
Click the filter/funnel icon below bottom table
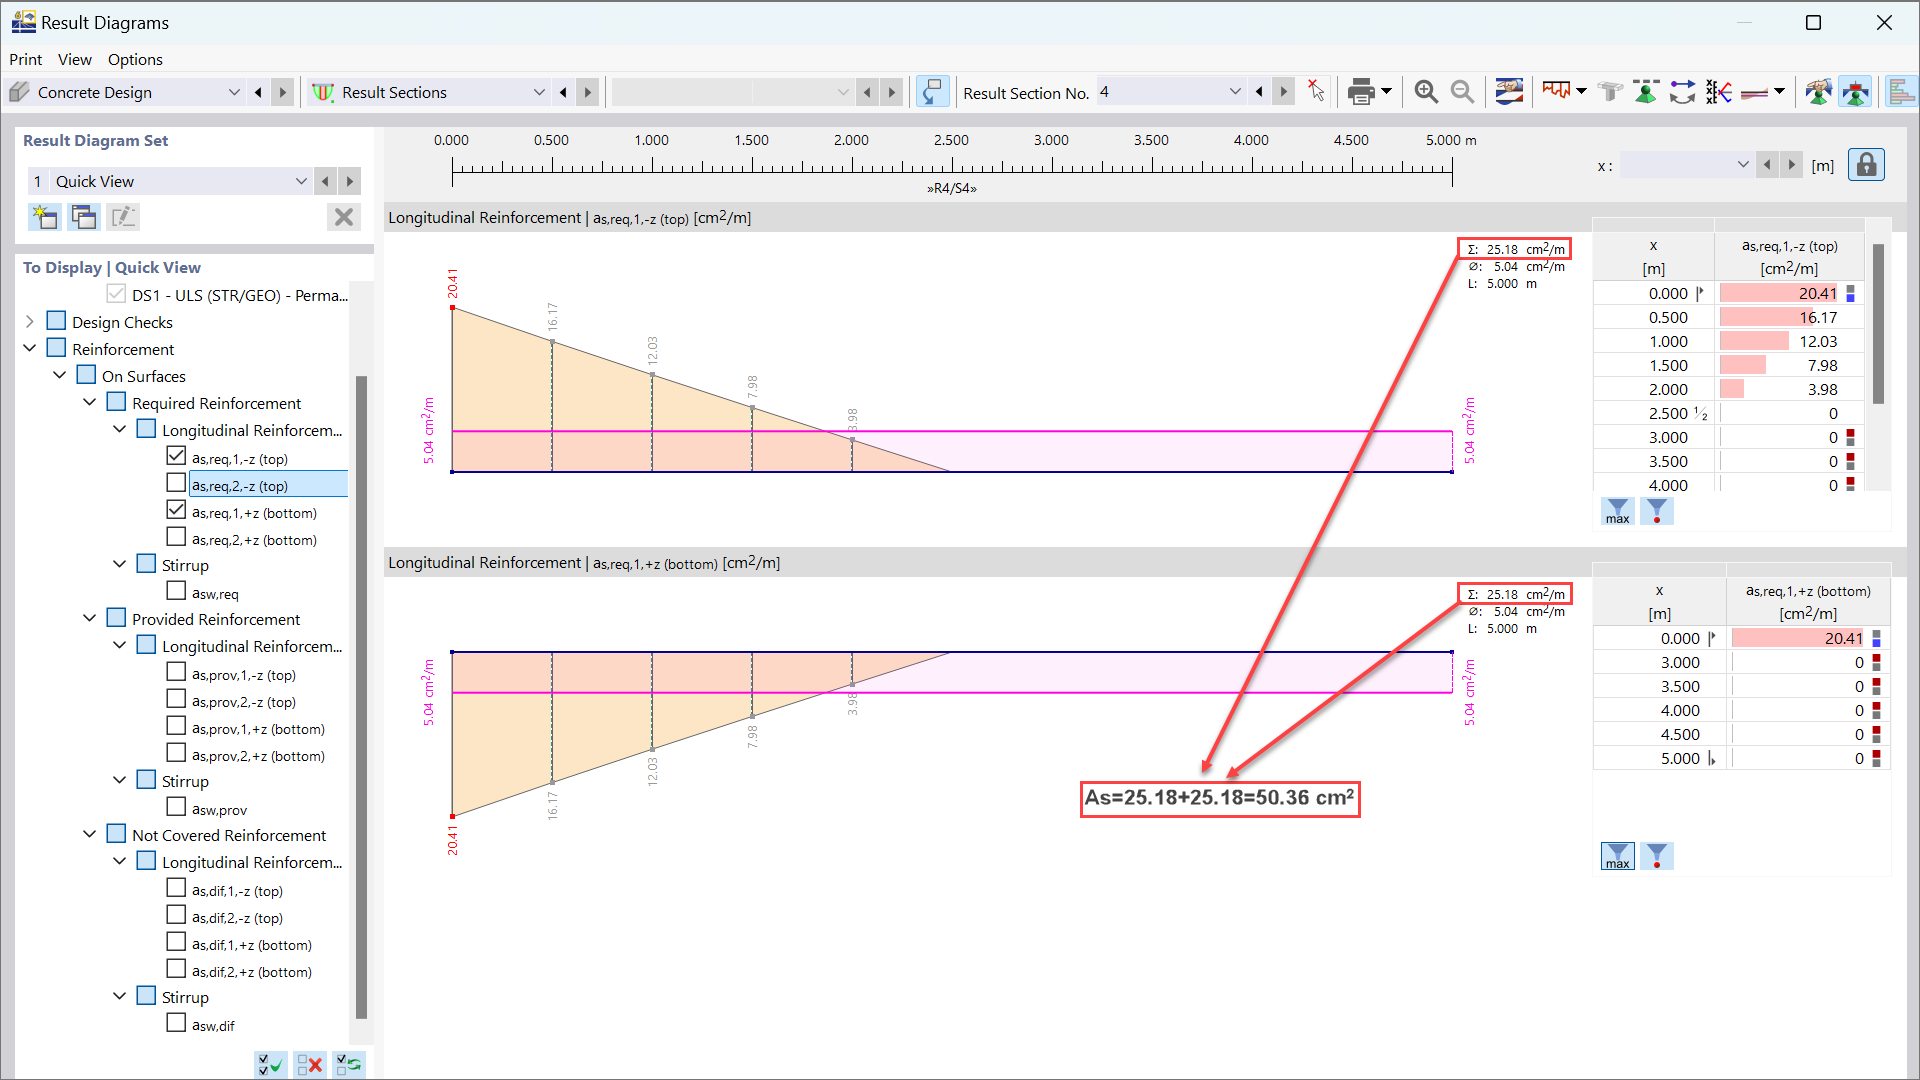click(1656, 856)
